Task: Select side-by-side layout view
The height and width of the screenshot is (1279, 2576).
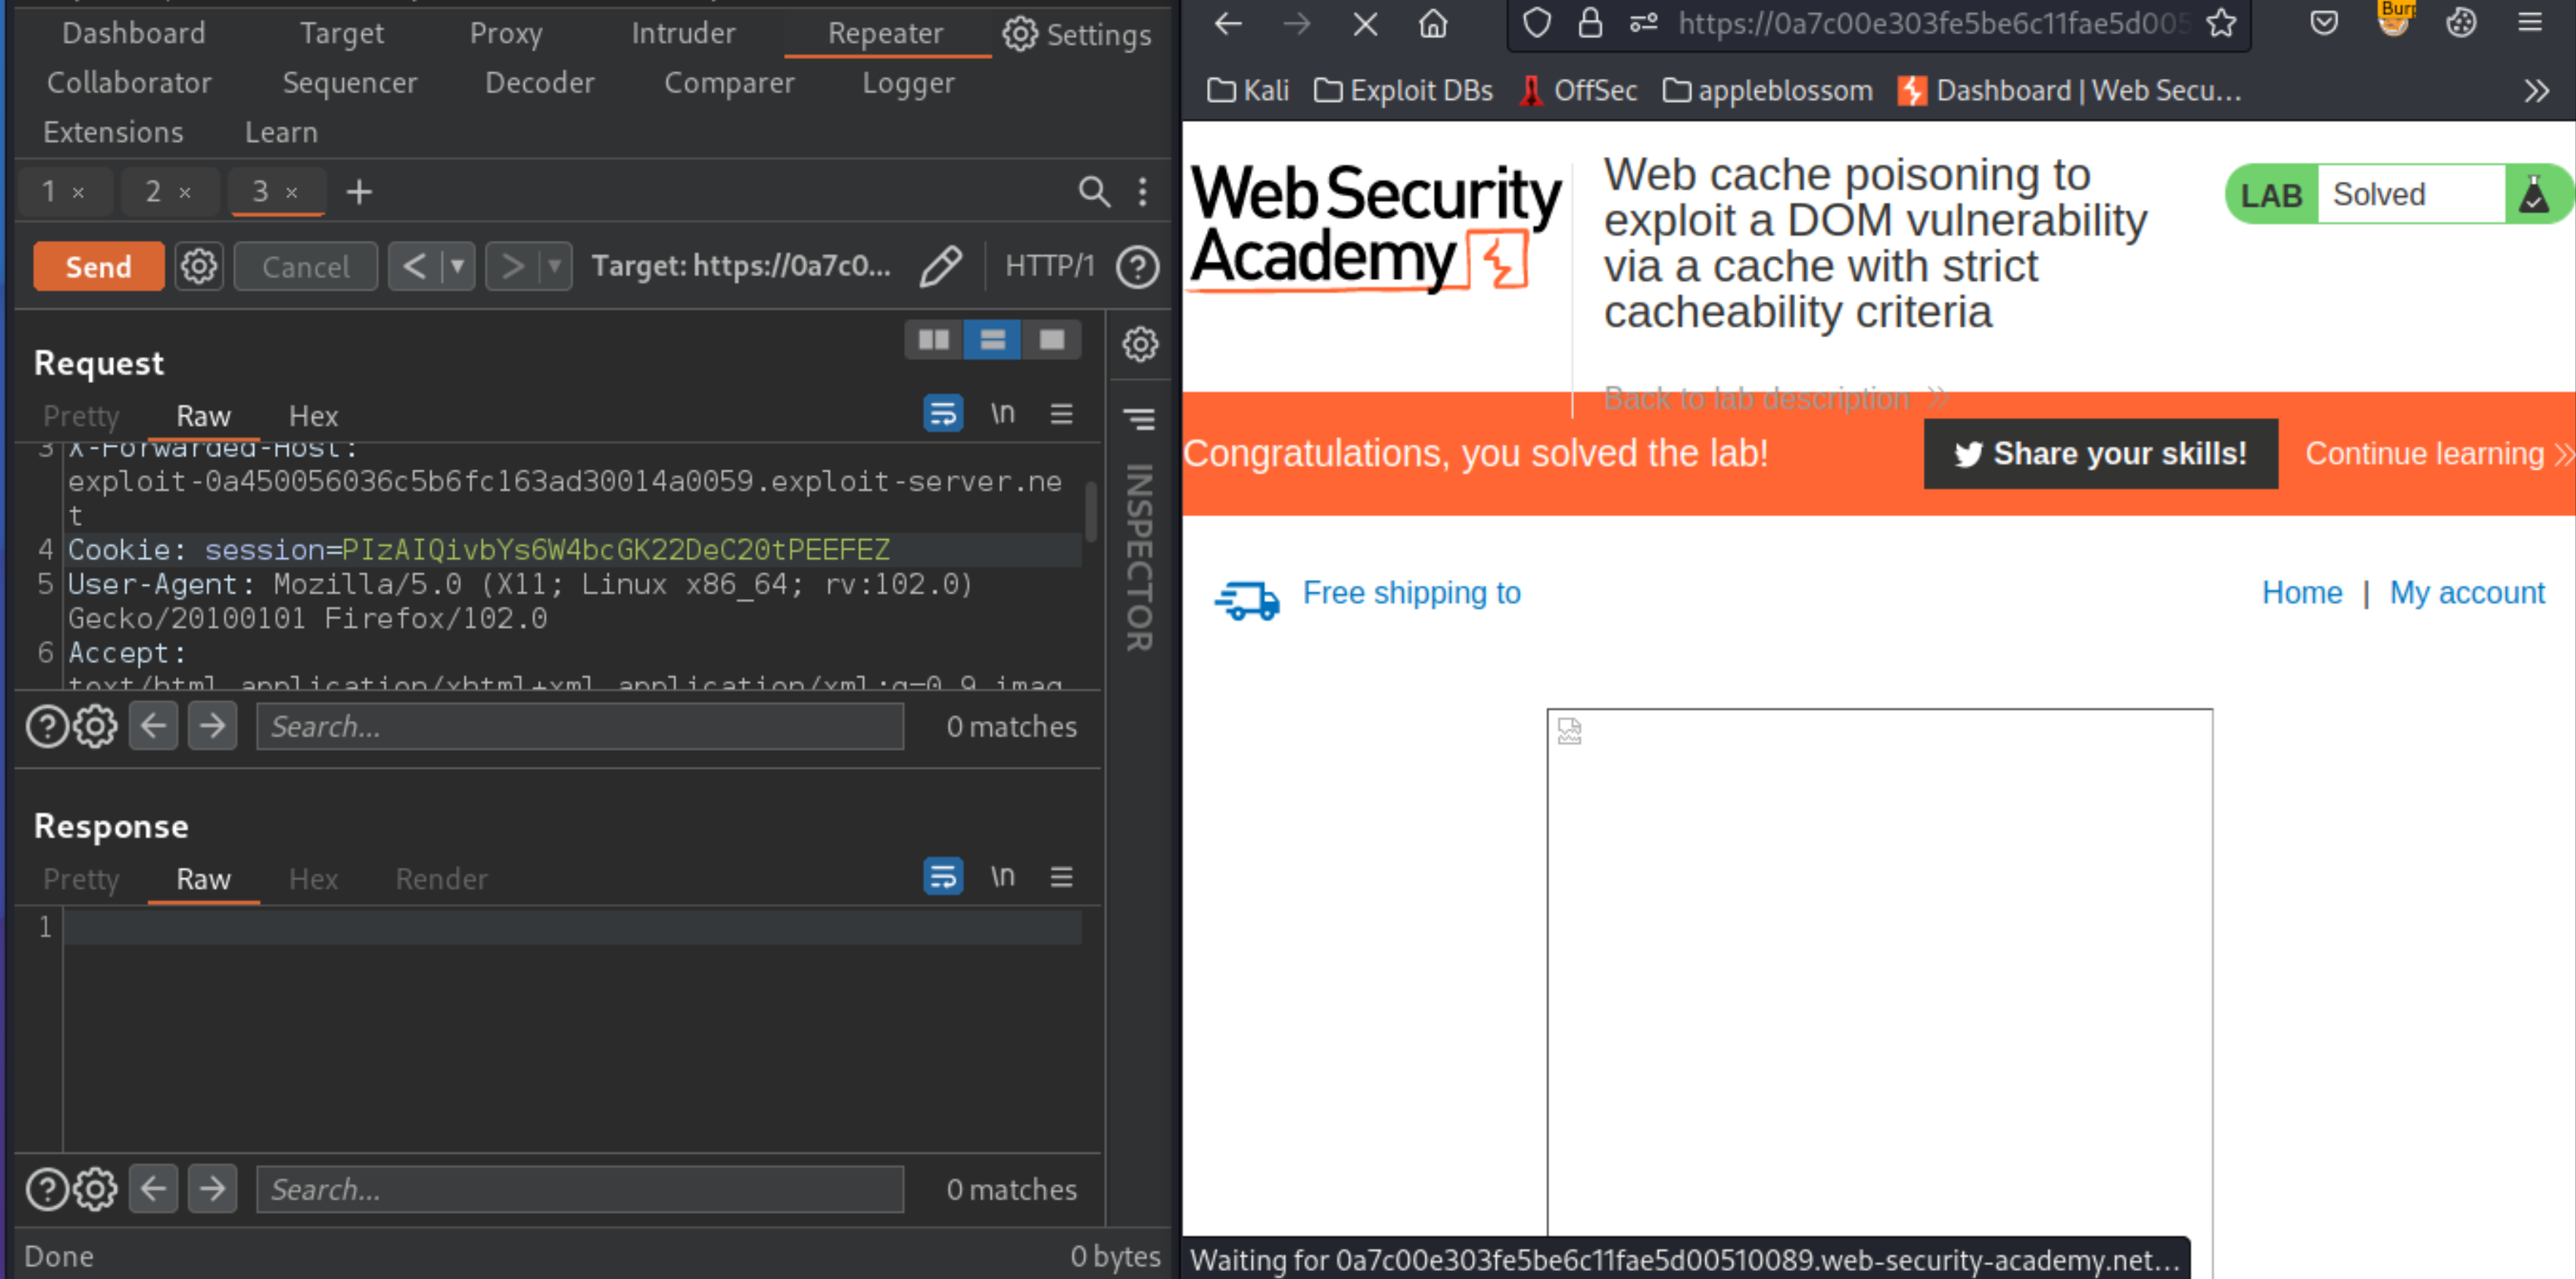Action: (933, 340)
